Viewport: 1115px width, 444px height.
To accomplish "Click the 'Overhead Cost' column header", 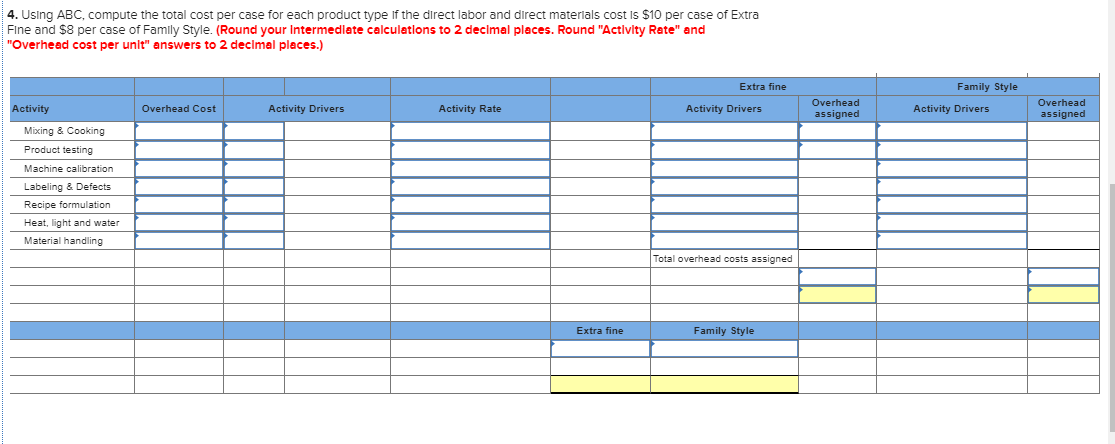I will pos(179,109).
